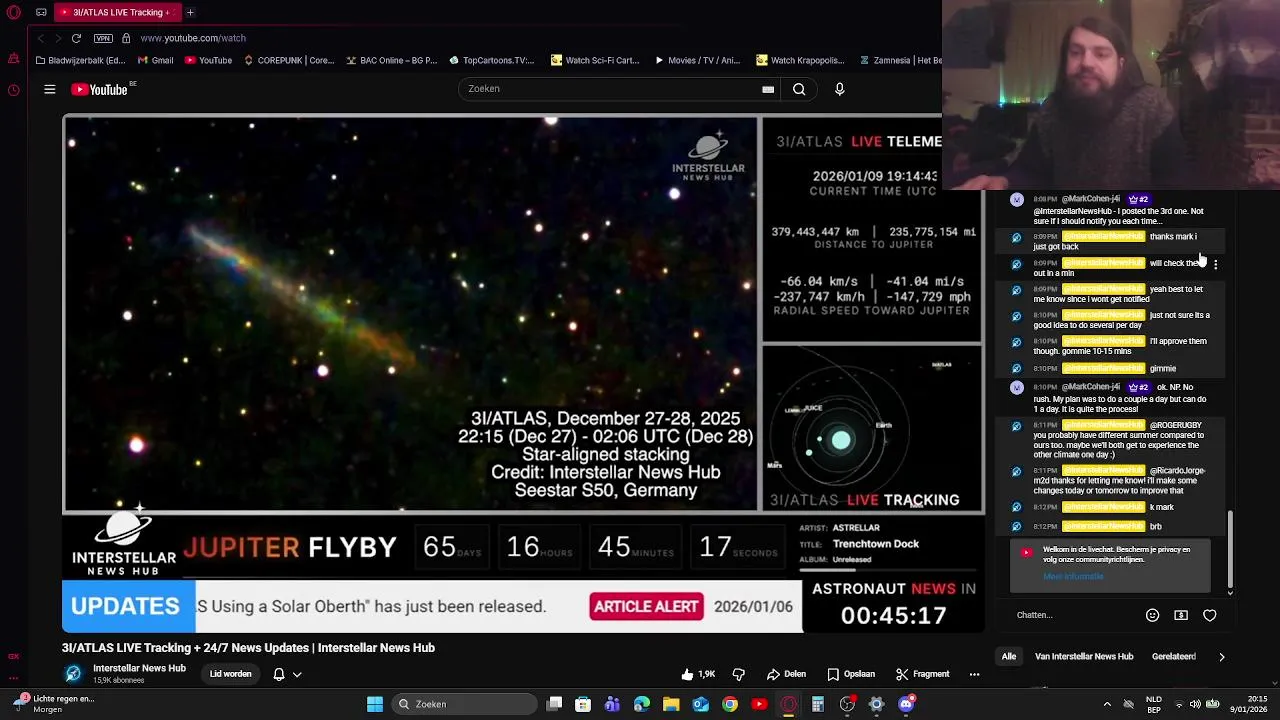1280x720 pixels.
Task: Open the BAC Online bookmark
Action: pos(391,60)
